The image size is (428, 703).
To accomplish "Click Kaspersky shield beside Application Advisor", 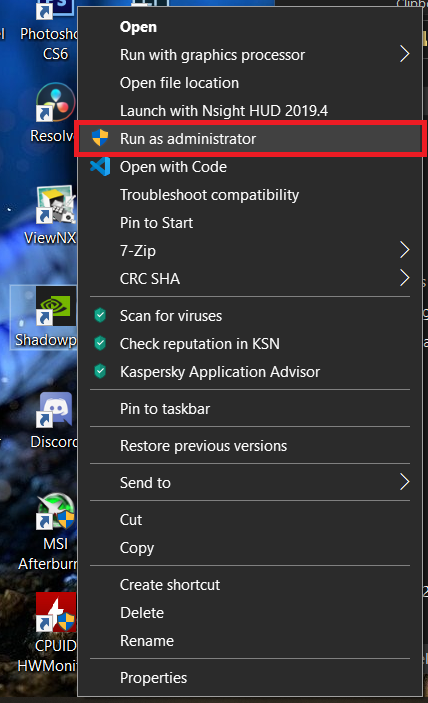I will tap(100, 371).
